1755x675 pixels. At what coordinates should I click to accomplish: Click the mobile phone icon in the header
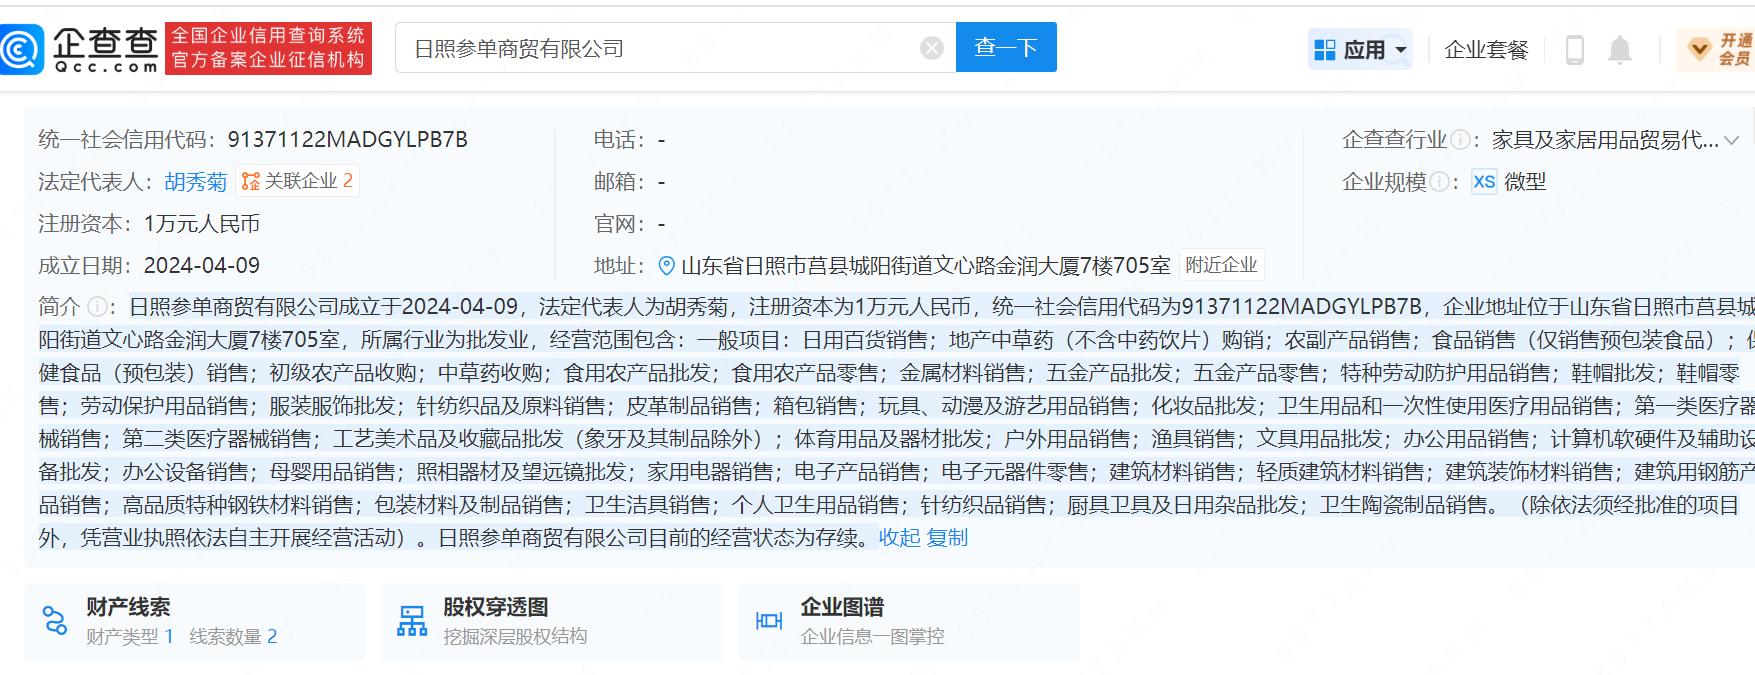click(1574, 50)
